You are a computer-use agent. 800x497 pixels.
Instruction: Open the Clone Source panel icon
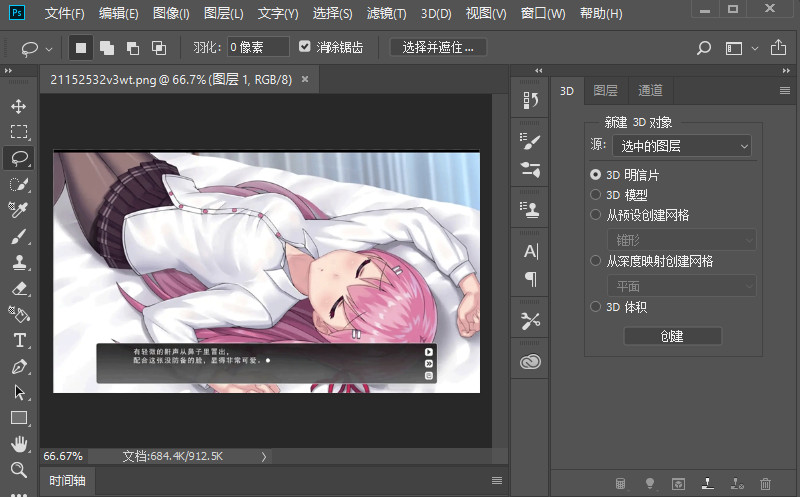530,210
